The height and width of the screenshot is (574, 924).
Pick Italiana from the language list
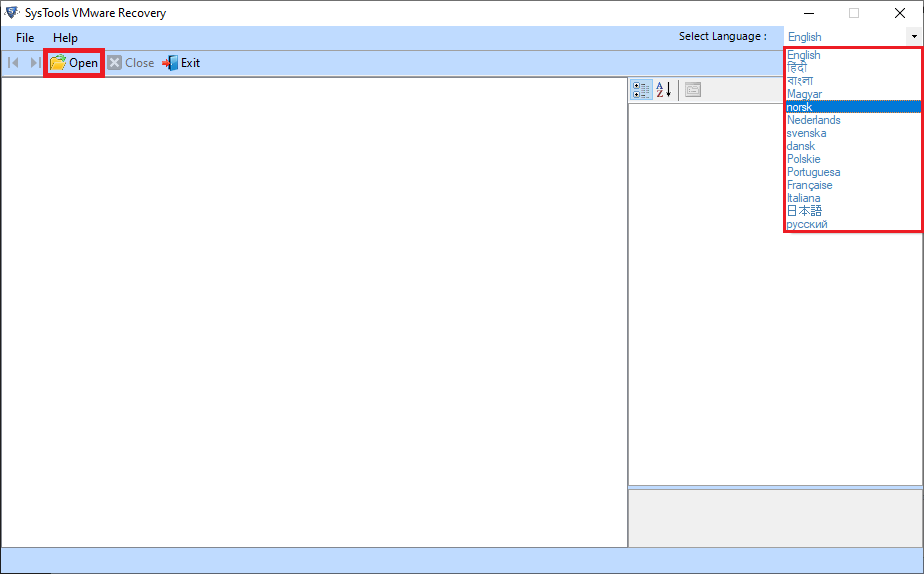tap(853, 197)
